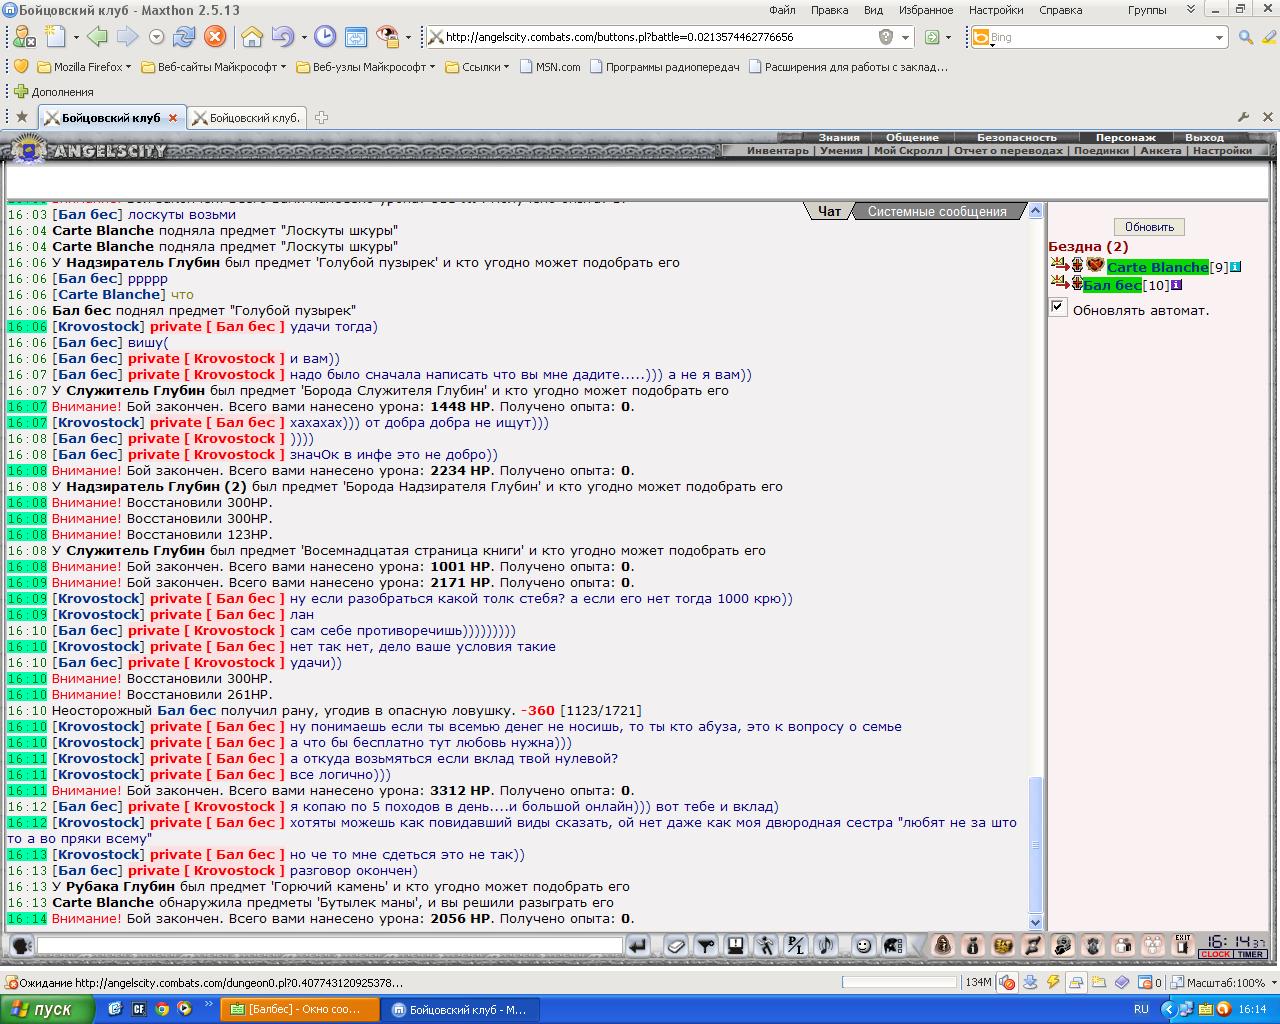Screen dimensions: 1280x1024
Task: Click the chat scrollbar down arrow
Action: (x=1035, y=922)
